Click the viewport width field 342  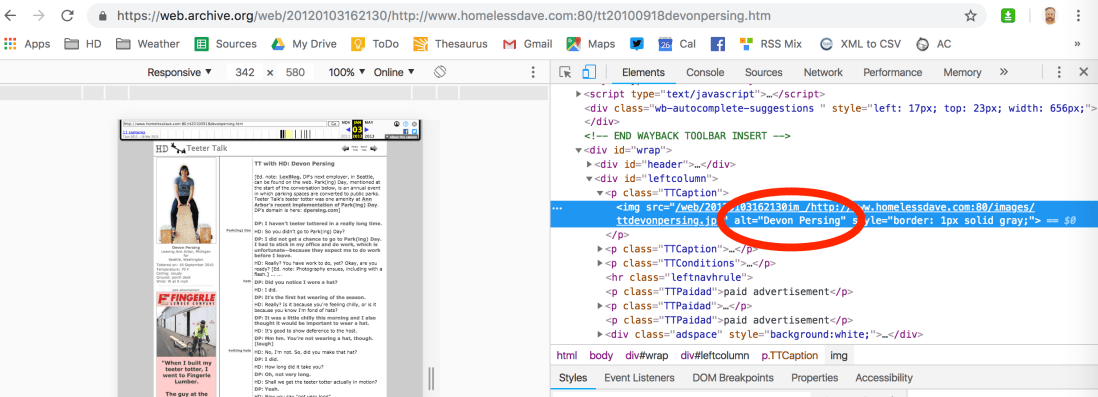coord(244,72)
